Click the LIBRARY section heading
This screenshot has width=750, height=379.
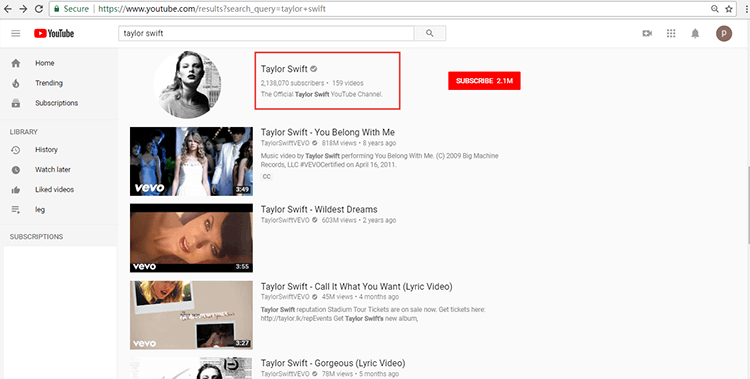(23, 132)
